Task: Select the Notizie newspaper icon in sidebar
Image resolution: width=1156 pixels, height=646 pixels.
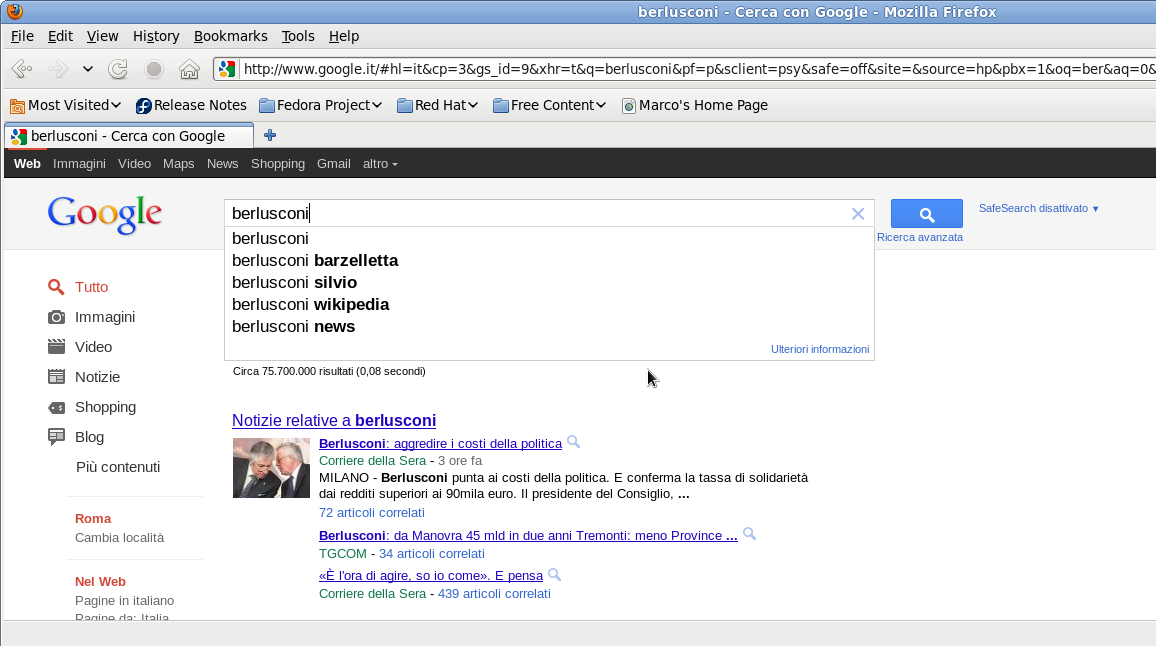Action: click(56, 377)
